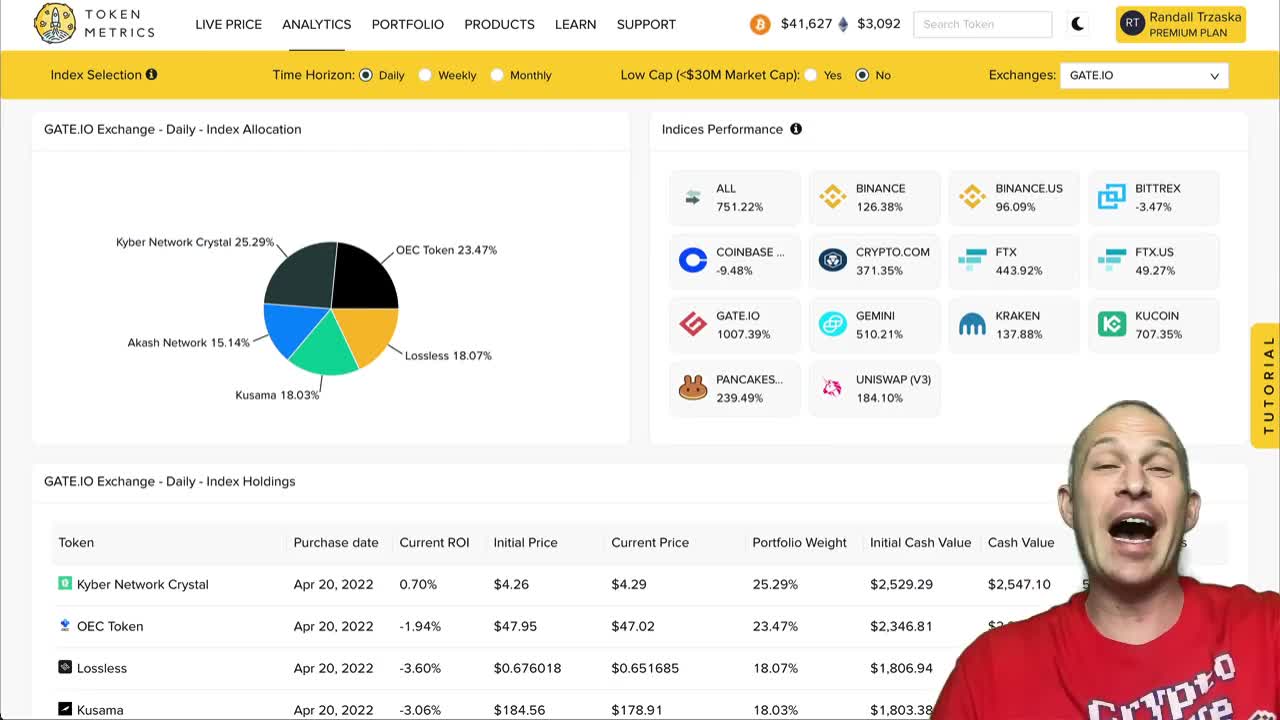Open SUPPORT menu
The width and height of the screenshot is (1280, 720).
pyautogui.click(x=646, y=24)
